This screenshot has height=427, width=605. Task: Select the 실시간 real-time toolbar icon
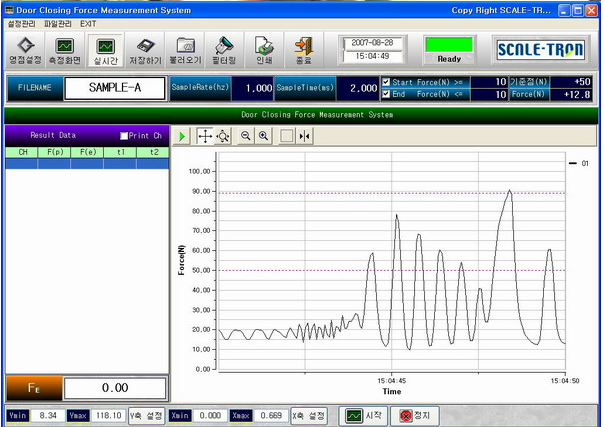point(105,51)
